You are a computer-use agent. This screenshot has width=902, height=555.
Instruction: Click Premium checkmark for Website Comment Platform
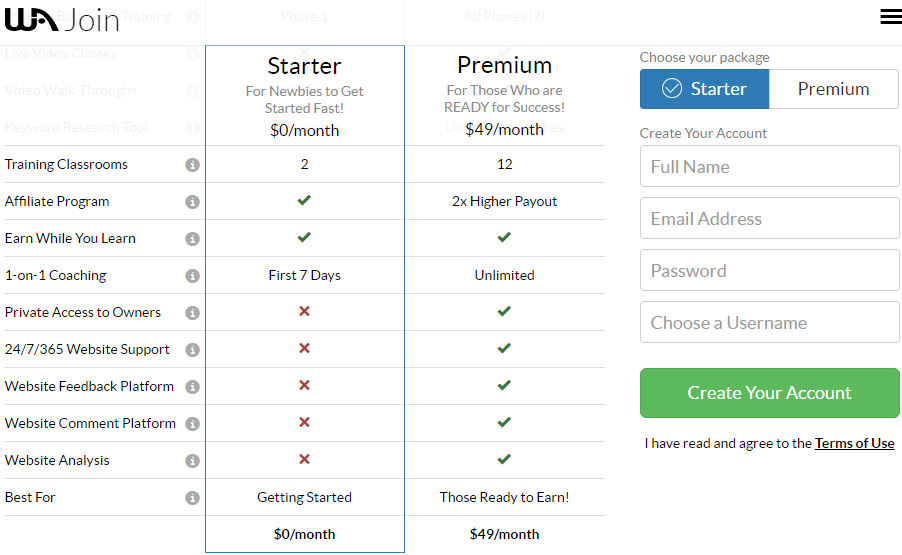coord(504,422)
